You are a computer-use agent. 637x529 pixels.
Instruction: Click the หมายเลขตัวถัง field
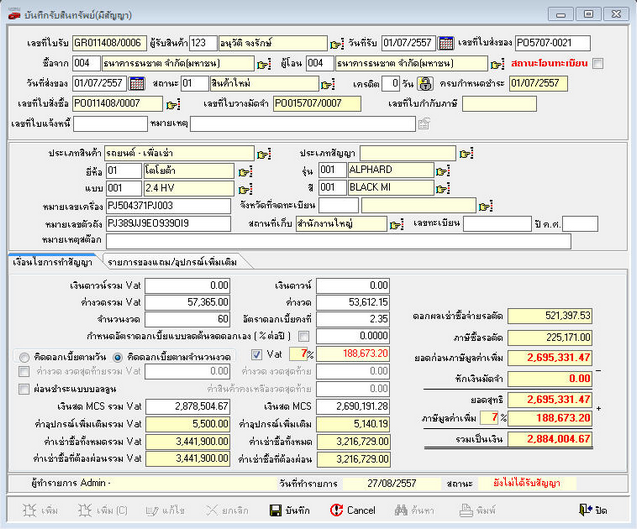168,224
